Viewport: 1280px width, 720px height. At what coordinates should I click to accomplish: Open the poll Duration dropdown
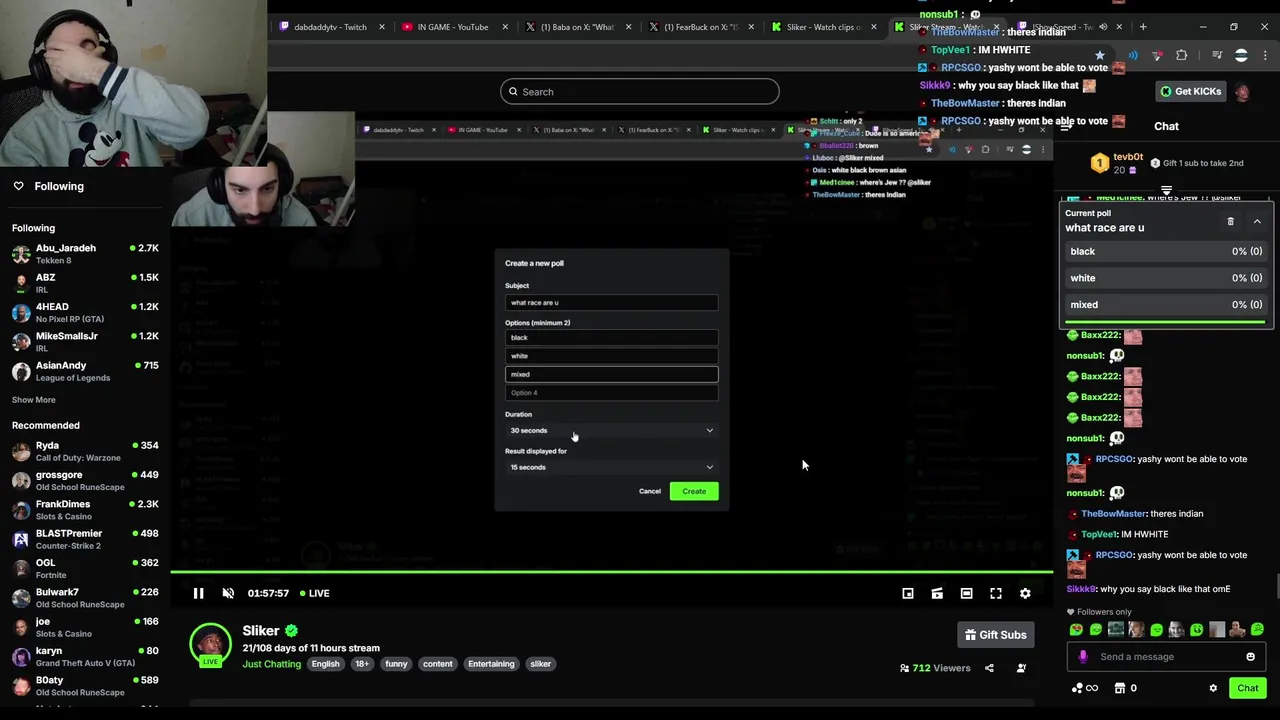611,430
